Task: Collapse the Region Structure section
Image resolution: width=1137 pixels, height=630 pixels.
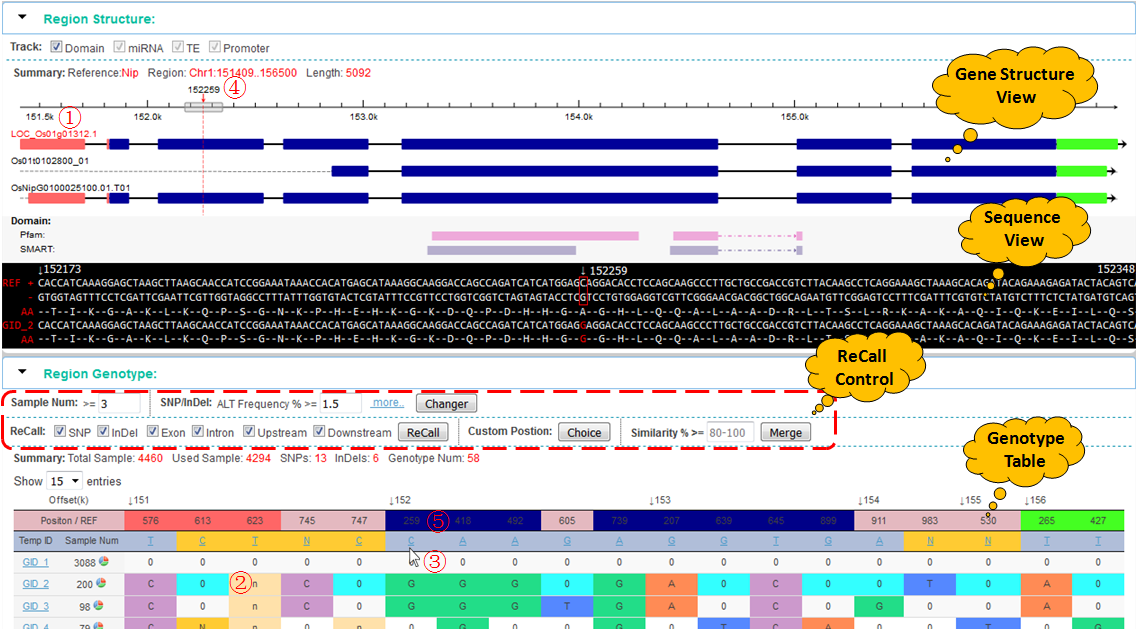Action: click(22, 17)
